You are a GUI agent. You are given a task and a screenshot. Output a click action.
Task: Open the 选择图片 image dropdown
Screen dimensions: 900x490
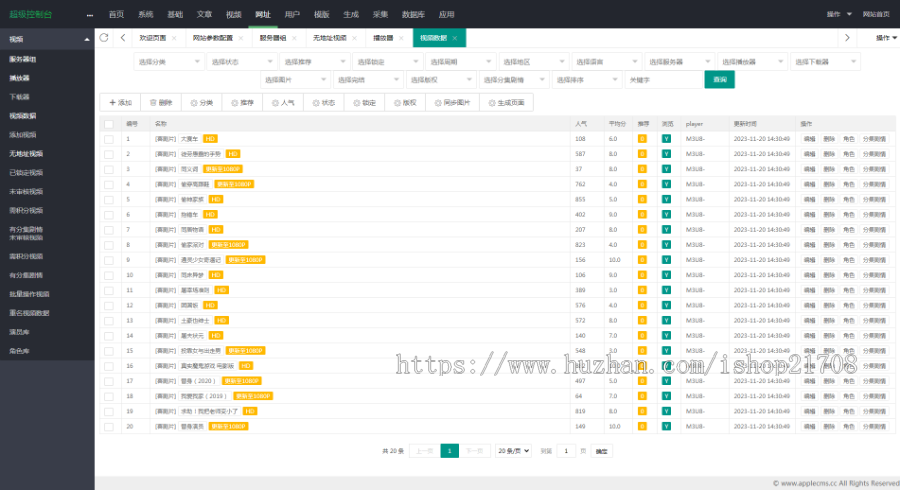(x=295, y=80)
